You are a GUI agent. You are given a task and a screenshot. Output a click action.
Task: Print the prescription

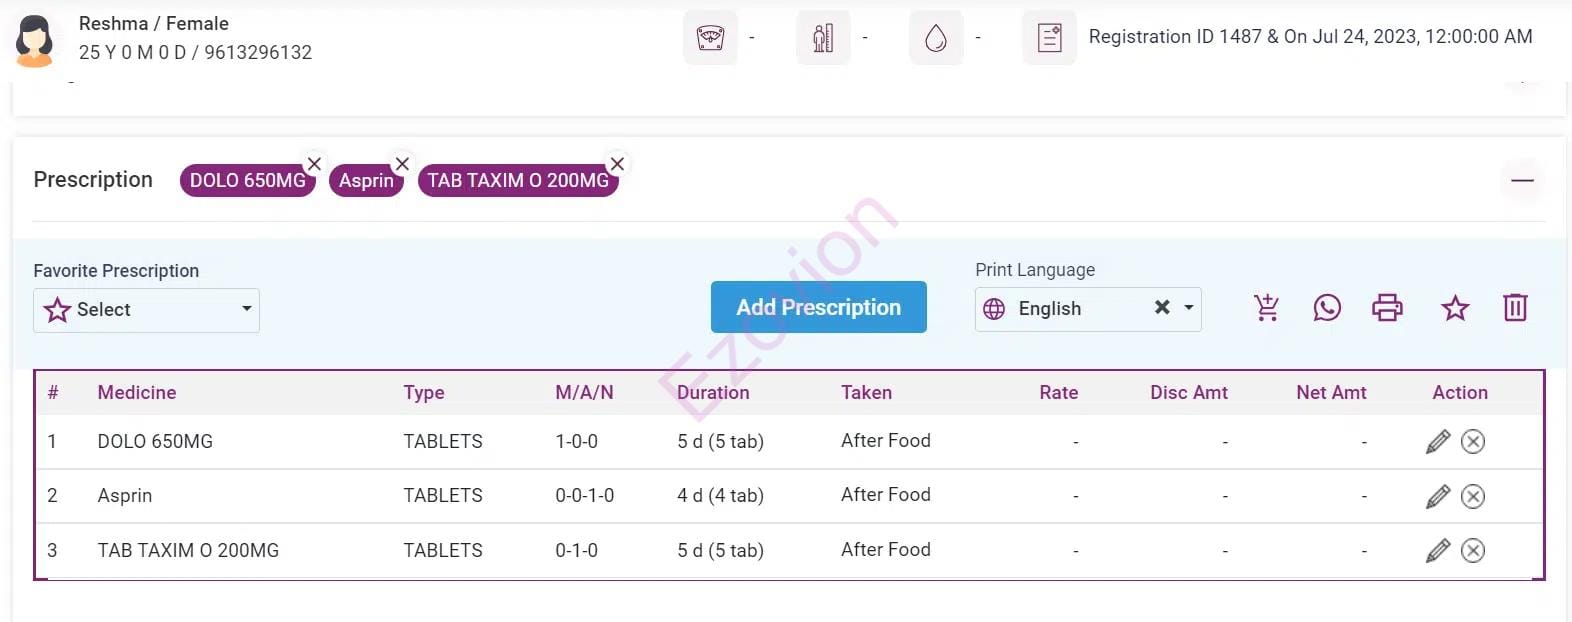(1387, 308)
